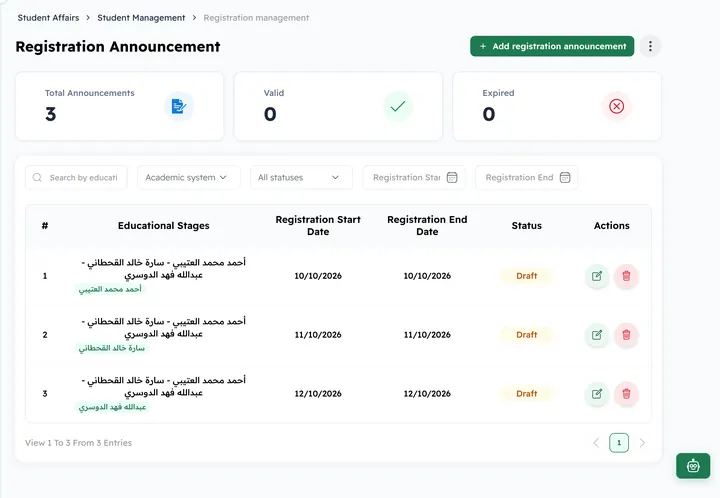Click the end date 12/10/2026 cell
The width and height of the screenshot is (720, 498).
(x=427, y=393)
